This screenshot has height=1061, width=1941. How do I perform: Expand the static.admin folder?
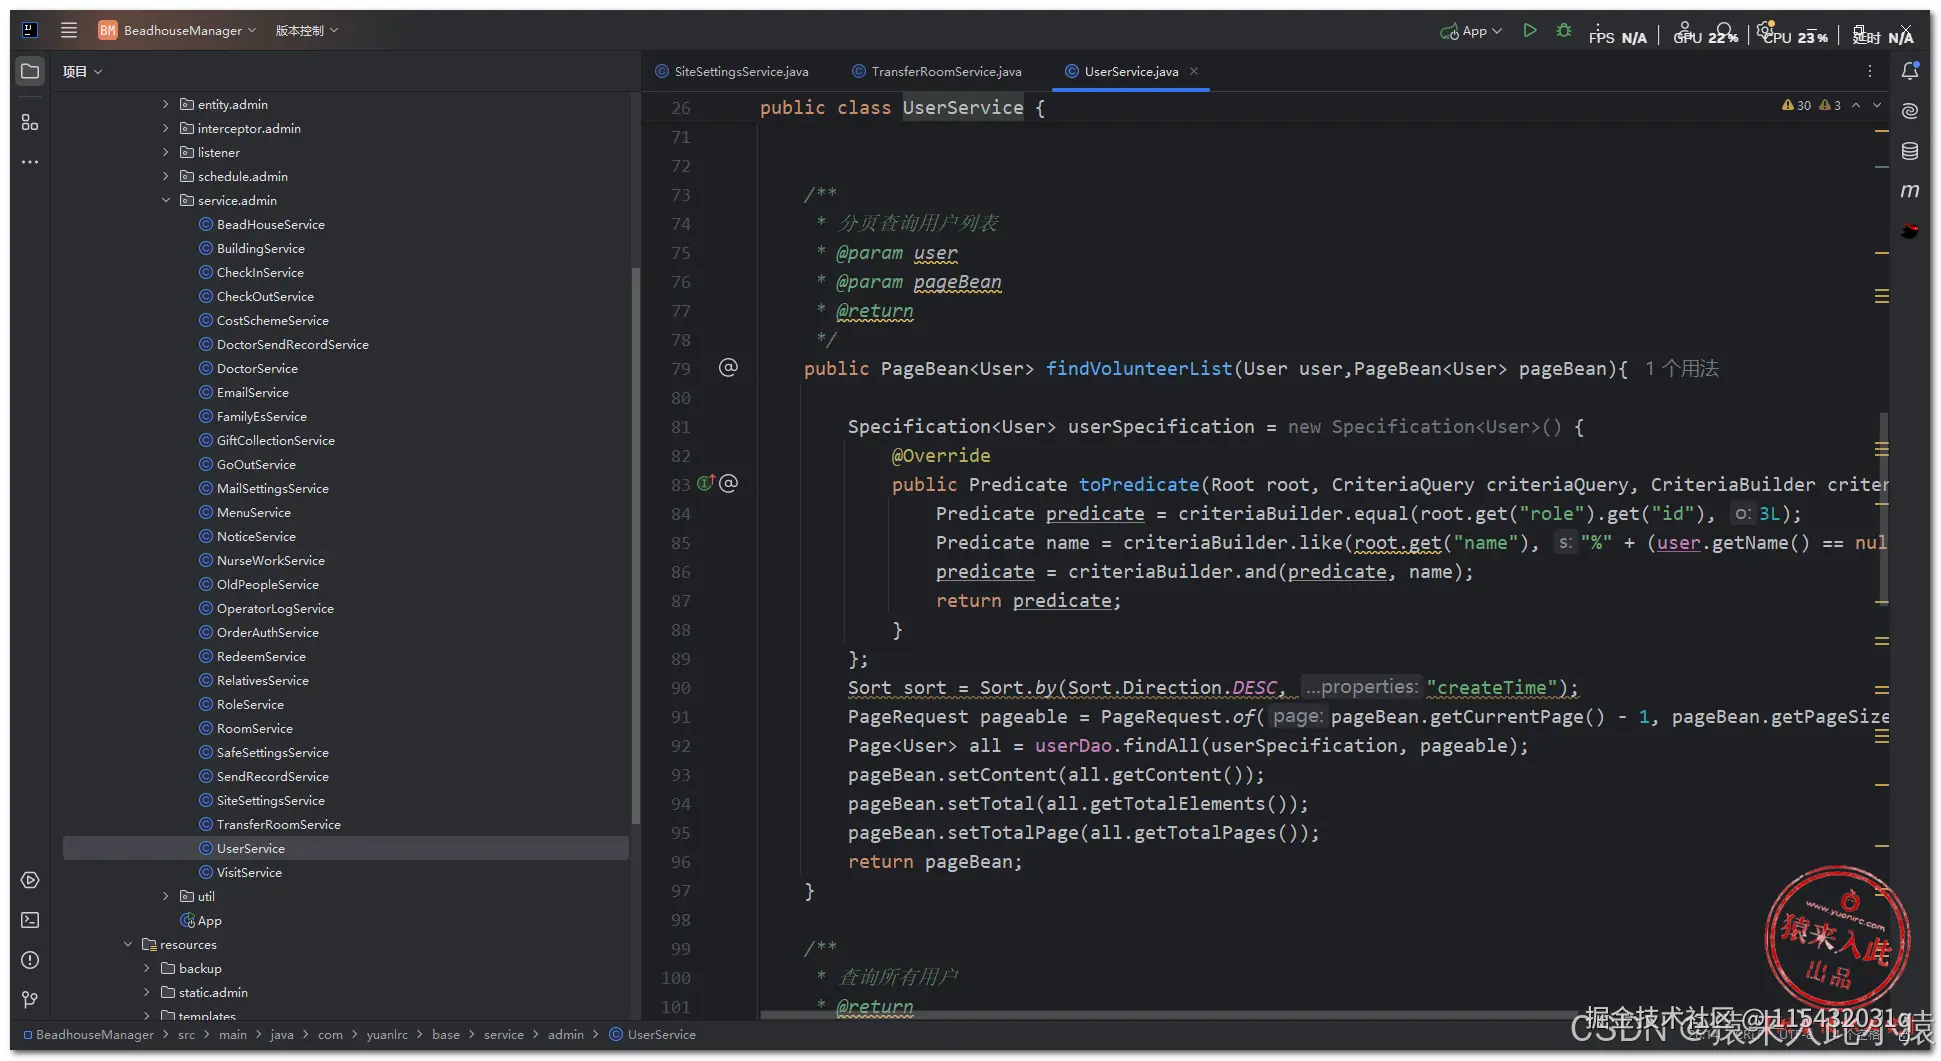tap(147, 992)
